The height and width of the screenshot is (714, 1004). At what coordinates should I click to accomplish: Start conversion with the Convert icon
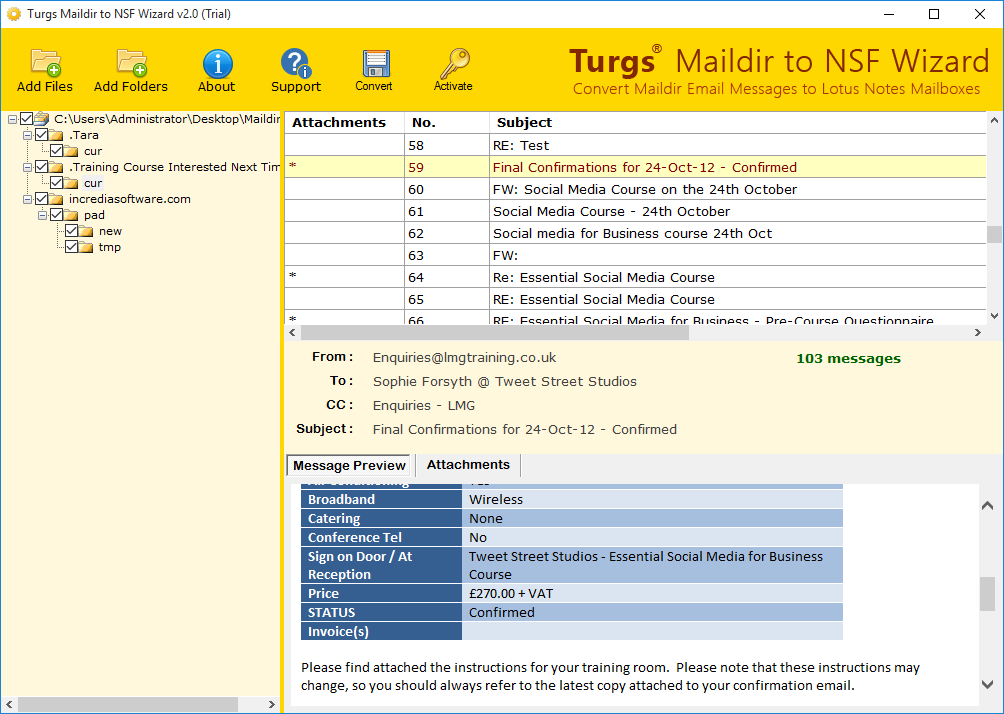click(x=374, y=63)
